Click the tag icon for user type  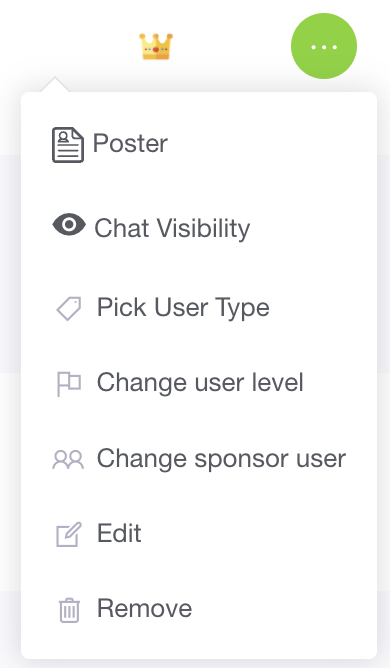(69, 308)
